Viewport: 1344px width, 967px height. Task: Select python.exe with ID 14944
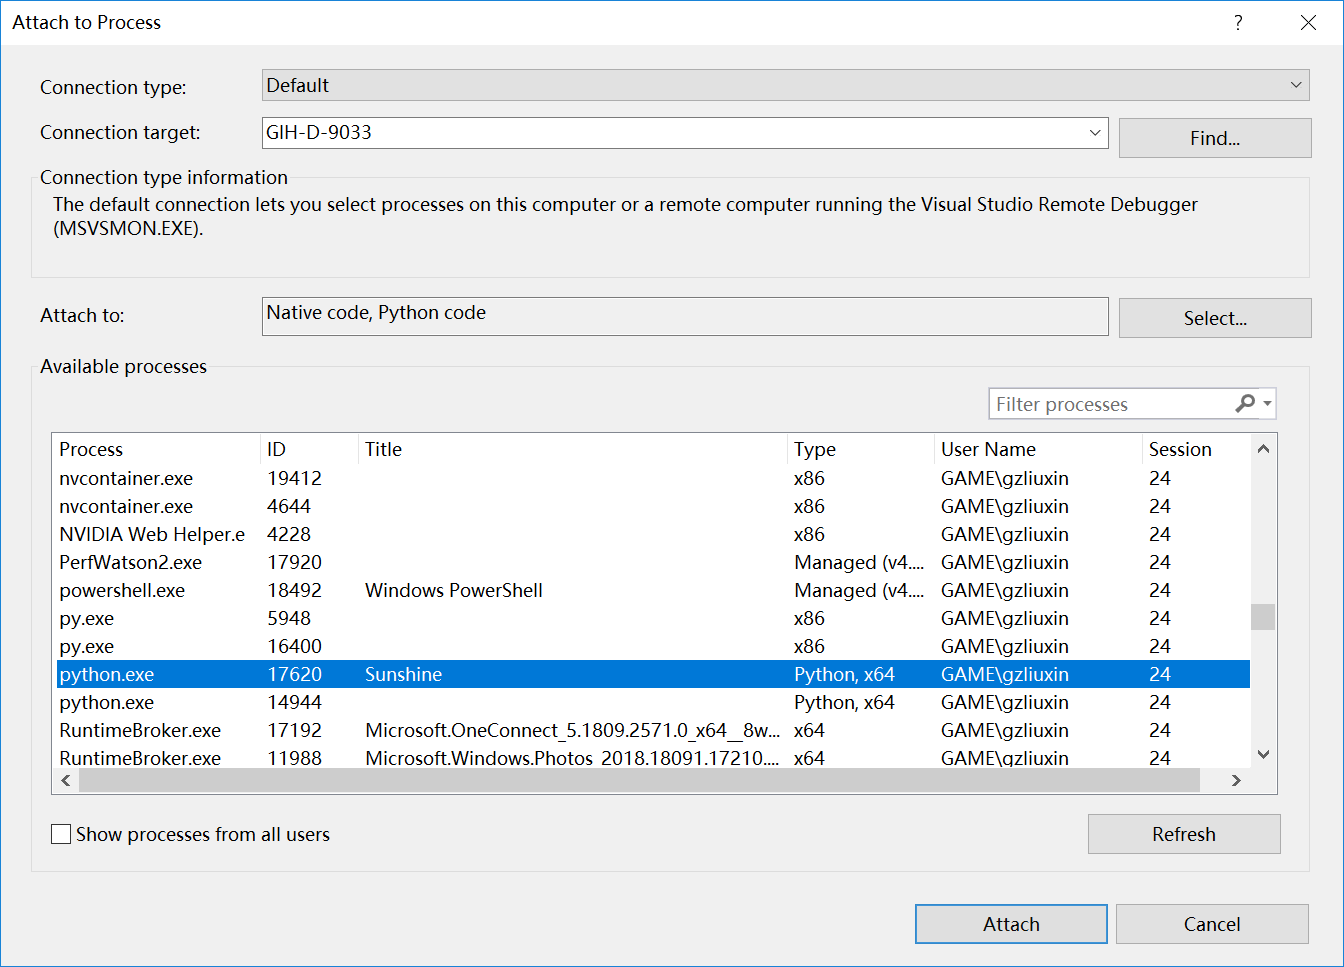651,702
